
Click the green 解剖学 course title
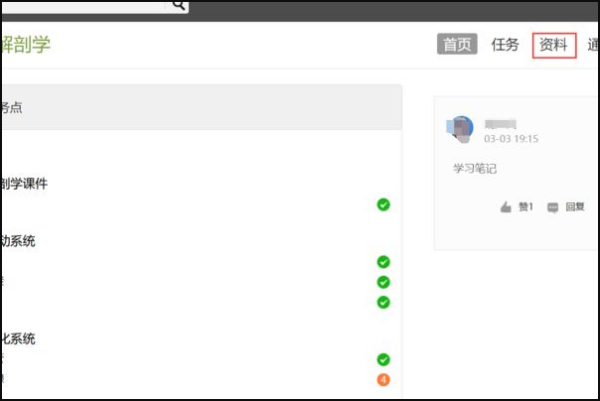[x=26, y=44]
